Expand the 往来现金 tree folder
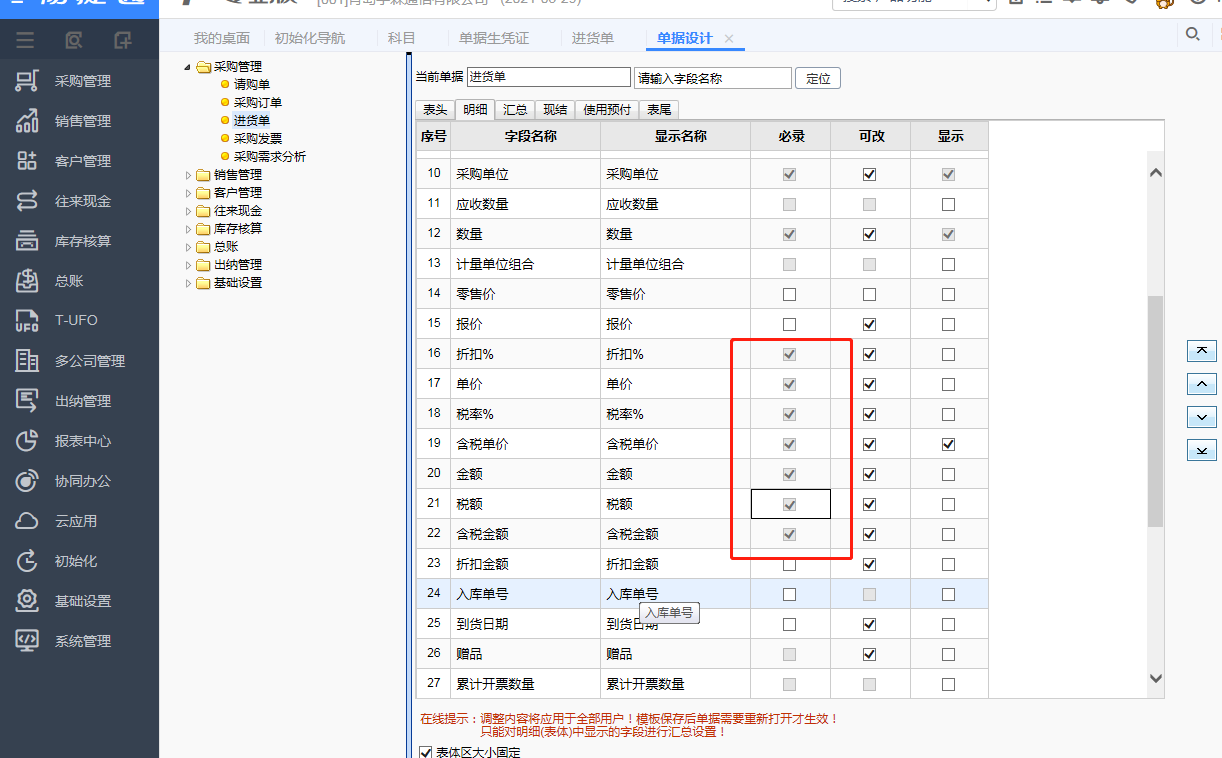This screenshot has width=1222, height=758. coord(187,211)
